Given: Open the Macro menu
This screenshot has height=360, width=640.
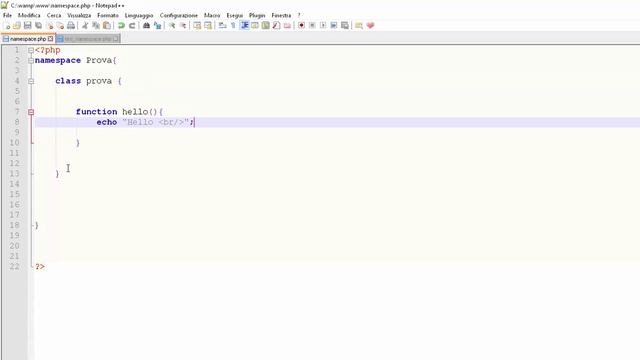Looking at the screenshot, I should point(212,15).
